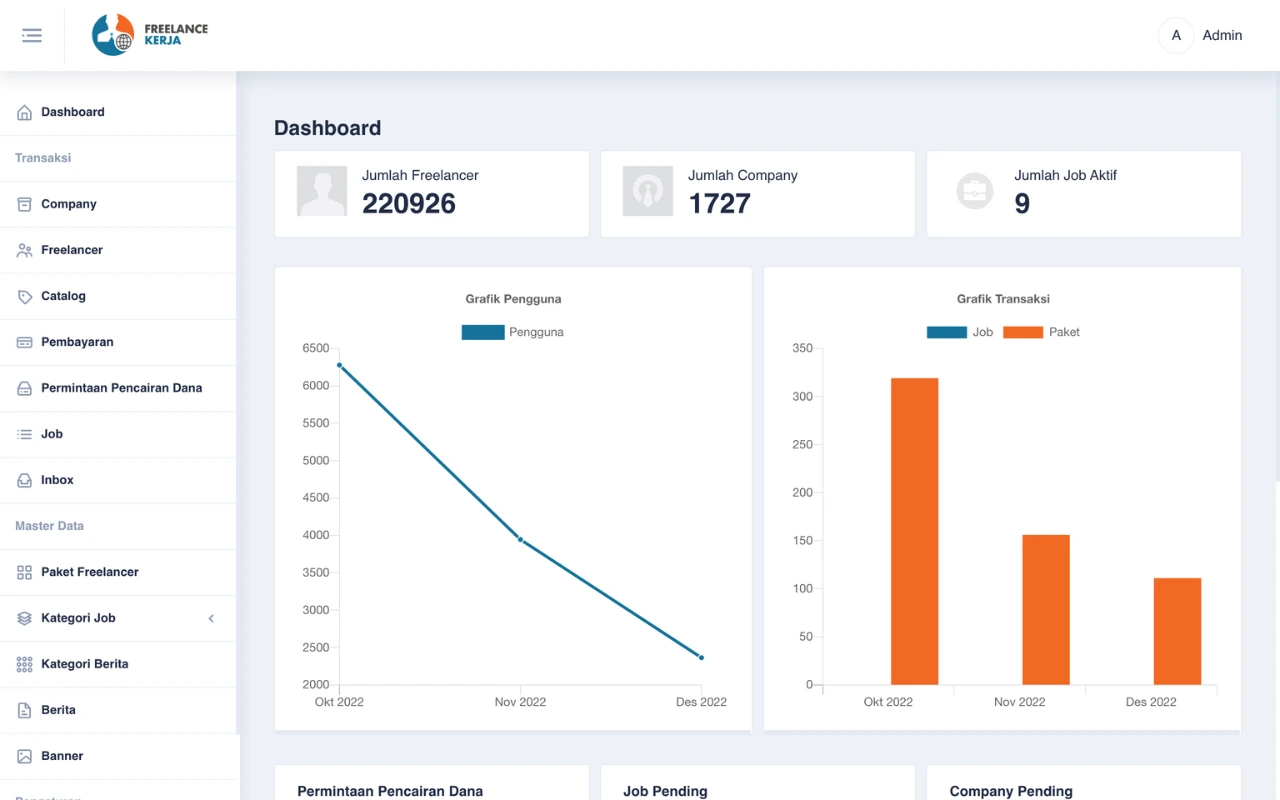
Task: Click the Catalog tag icon
Action: pos(25,297)
